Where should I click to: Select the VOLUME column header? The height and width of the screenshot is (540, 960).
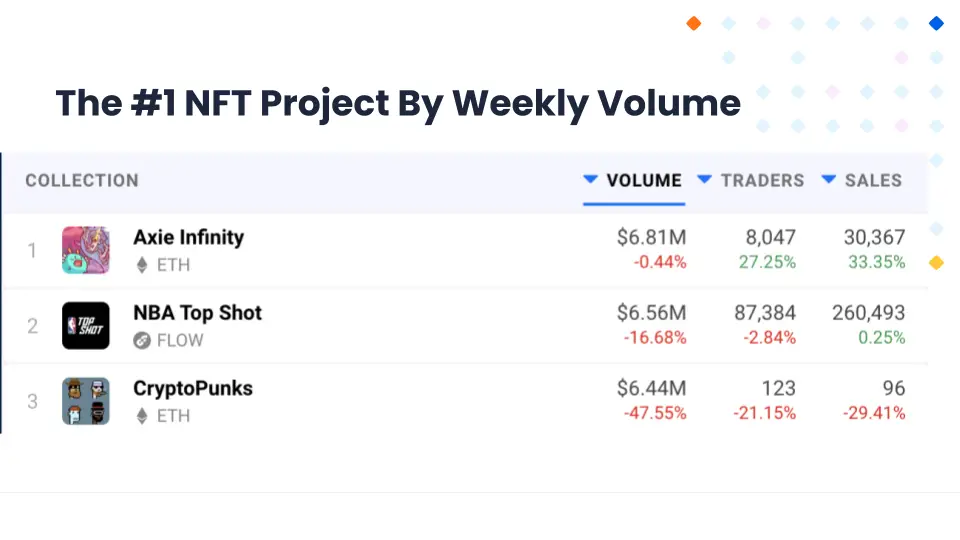[x=644, y=181]
